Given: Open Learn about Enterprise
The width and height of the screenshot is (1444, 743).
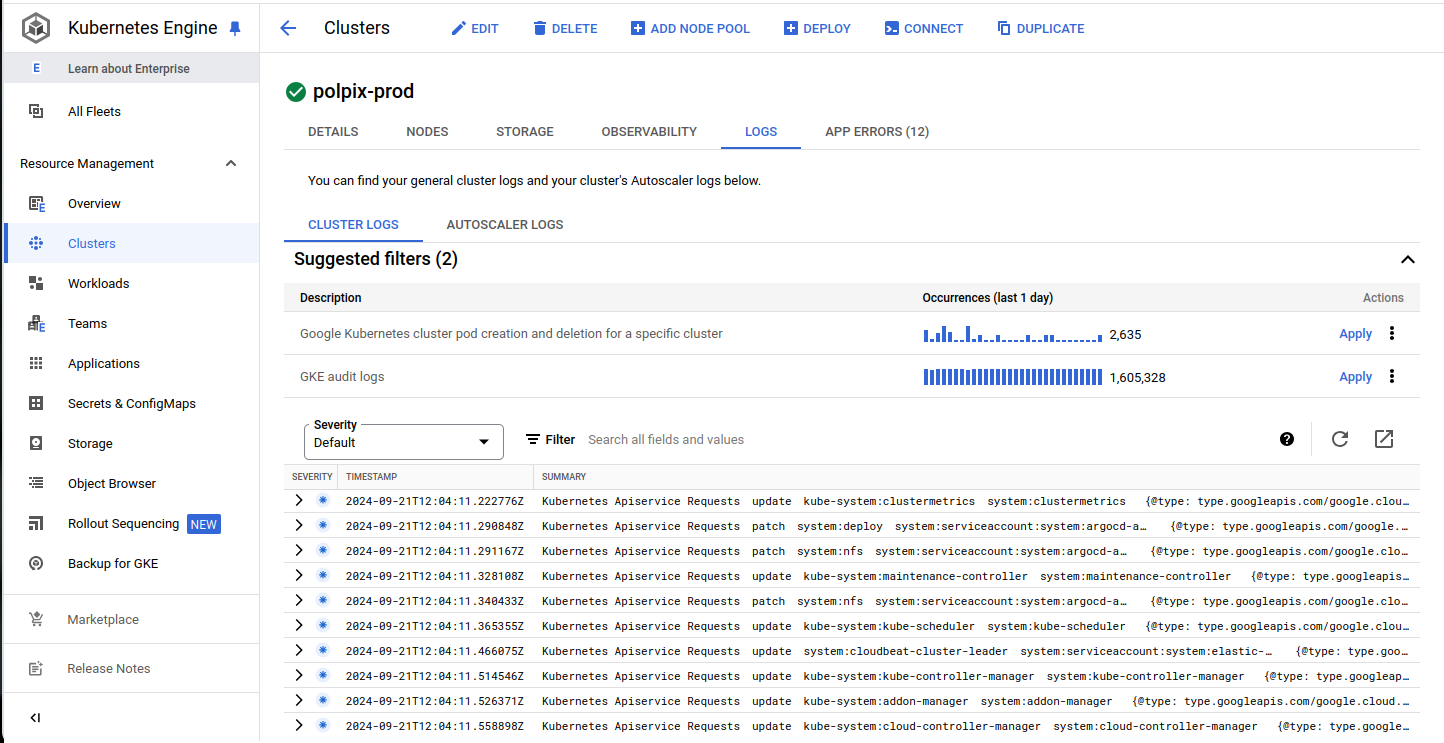Looking at the screenshot, I should 129,68.
